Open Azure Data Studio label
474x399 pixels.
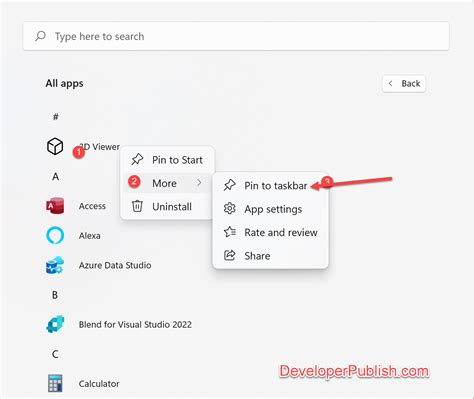tap(115, 265)
